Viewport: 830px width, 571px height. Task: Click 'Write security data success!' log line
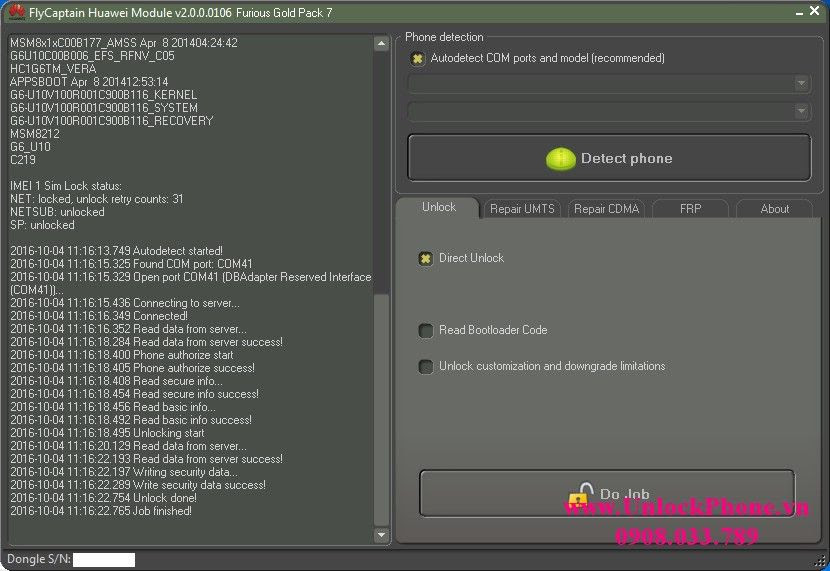[x=138, y=485]
